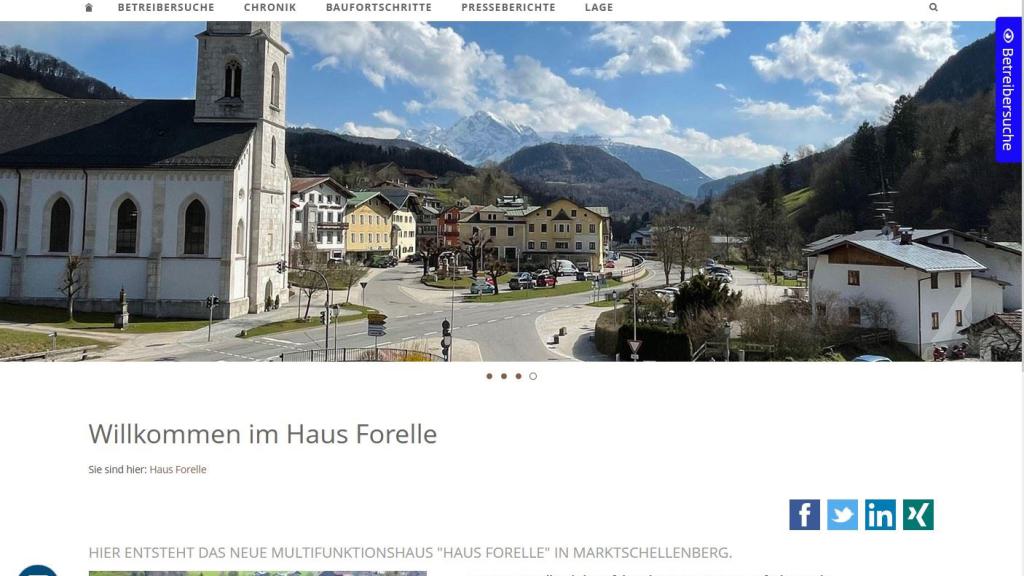Open Betreibersuche menu item
Viewport: 1024px width, 576px height.
[x=166, y=7]
